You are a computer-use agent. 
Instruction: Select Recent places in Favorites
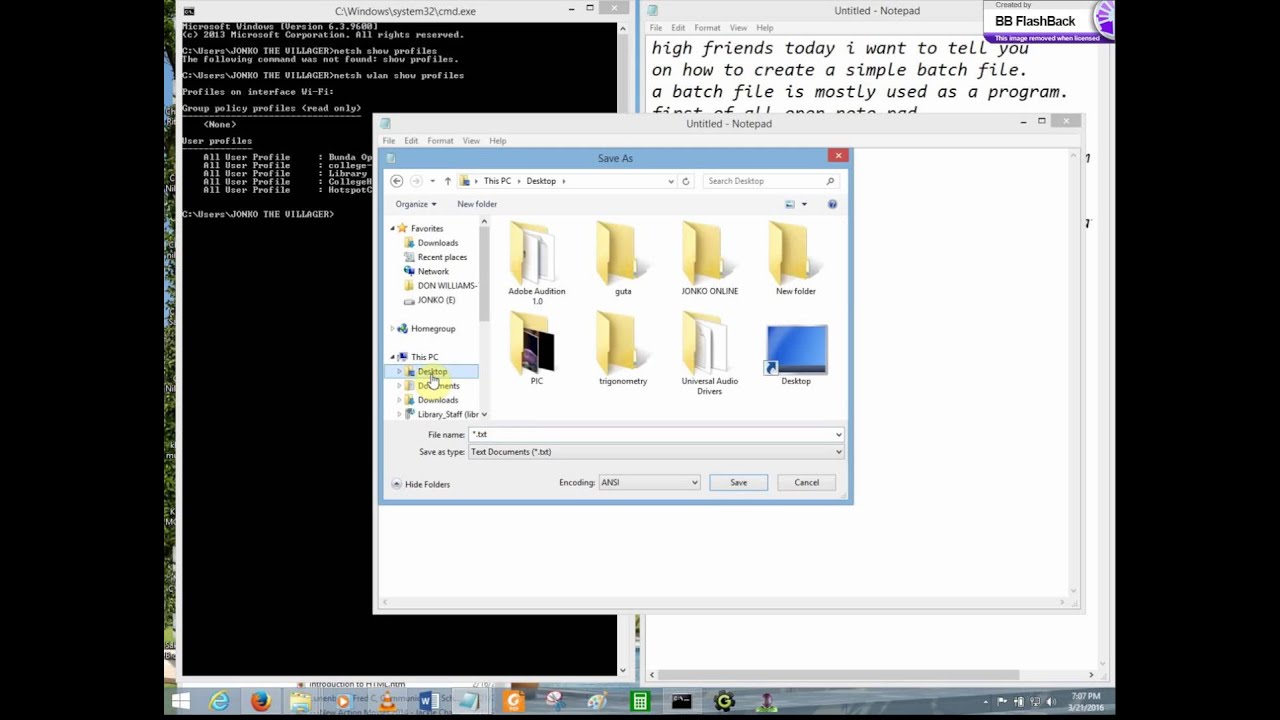tap(436, 257)
